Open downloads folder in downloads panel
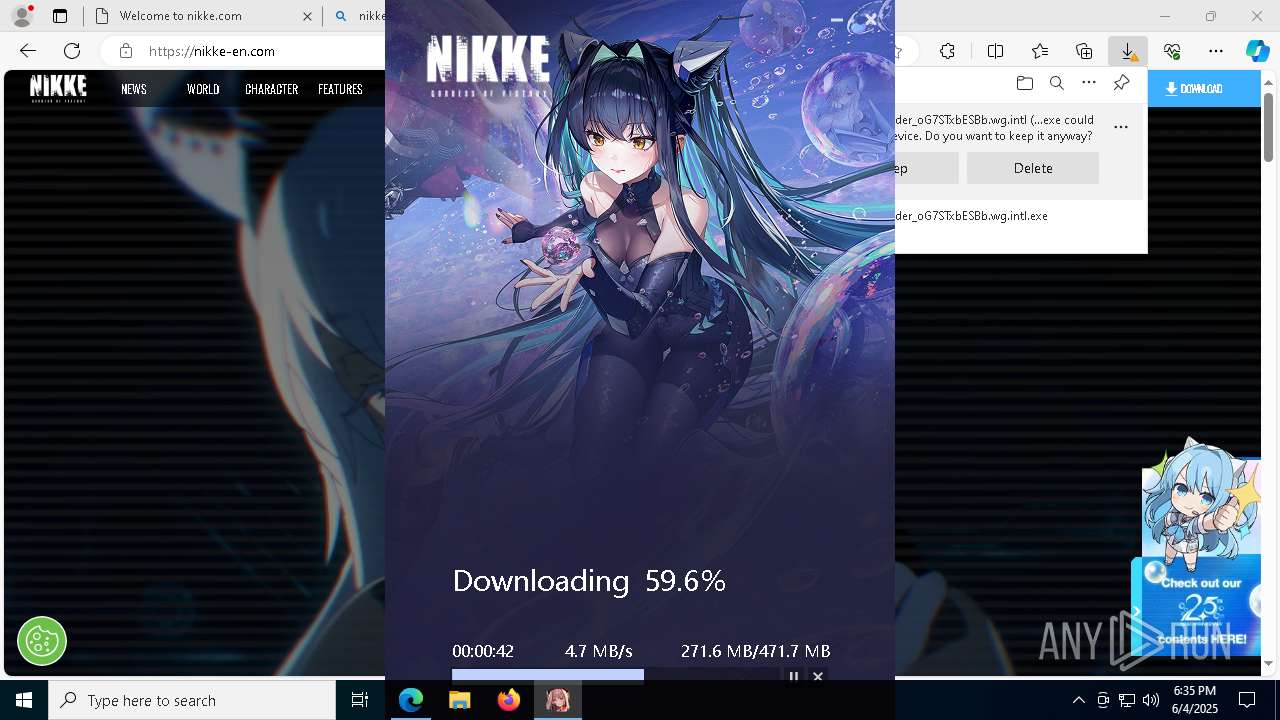This screenshot has width=1280, height=720. tap(1024, 83)
